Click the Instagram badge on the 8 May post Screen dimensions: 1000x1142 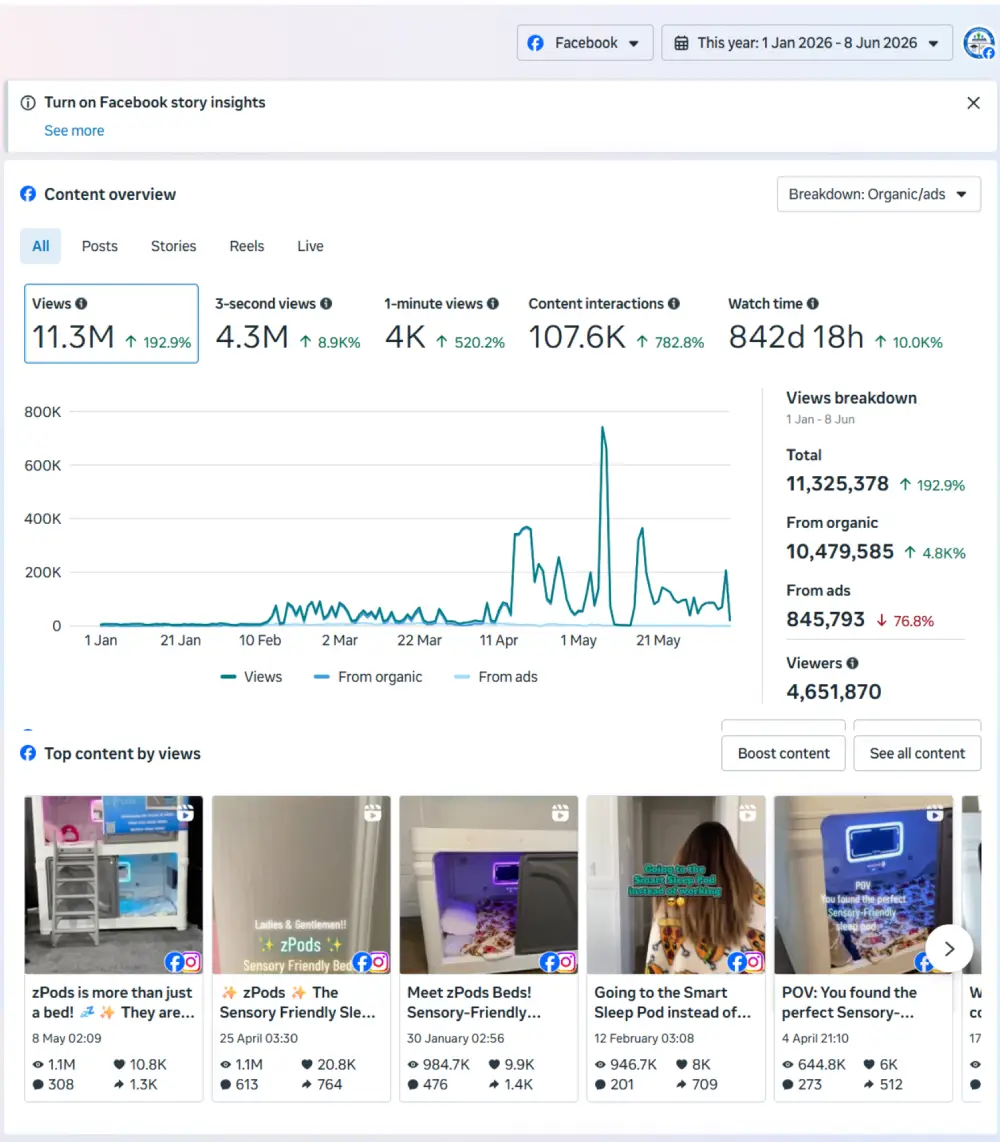(x=192, y=962)
